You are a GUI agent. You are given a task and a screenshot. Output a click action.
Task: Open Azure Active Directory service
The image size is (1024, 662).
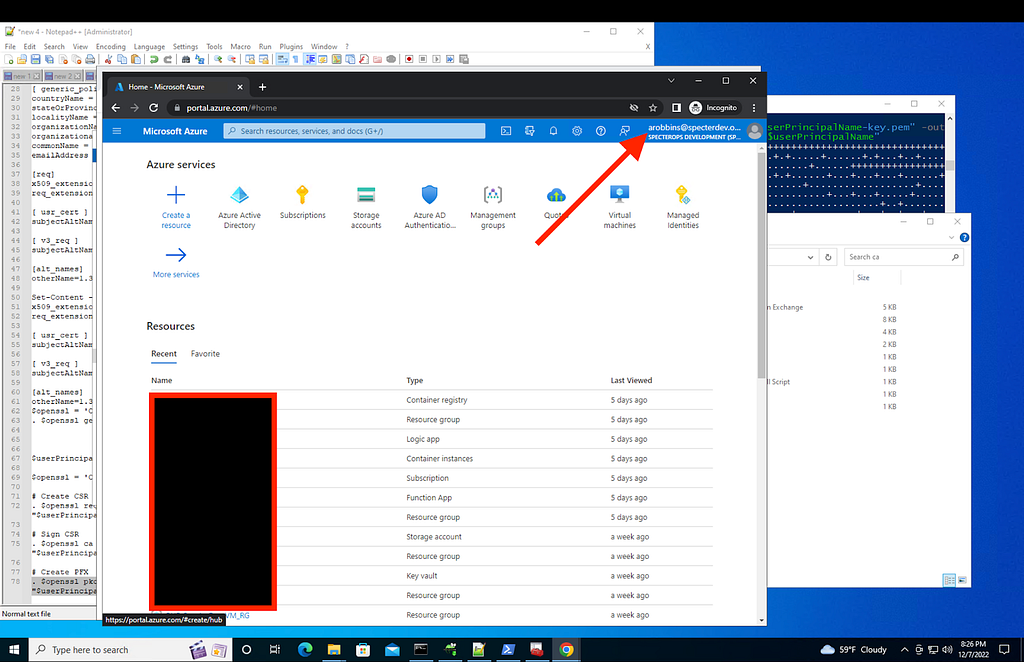[x=239, y=207]
